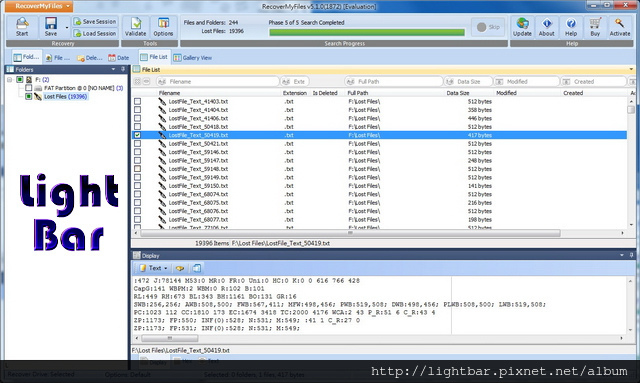This screenshot has width=640, height=383.
Task: Uncheck LostFile_Text_50419.txt checkbox
Action: click(x=138, y=135)
